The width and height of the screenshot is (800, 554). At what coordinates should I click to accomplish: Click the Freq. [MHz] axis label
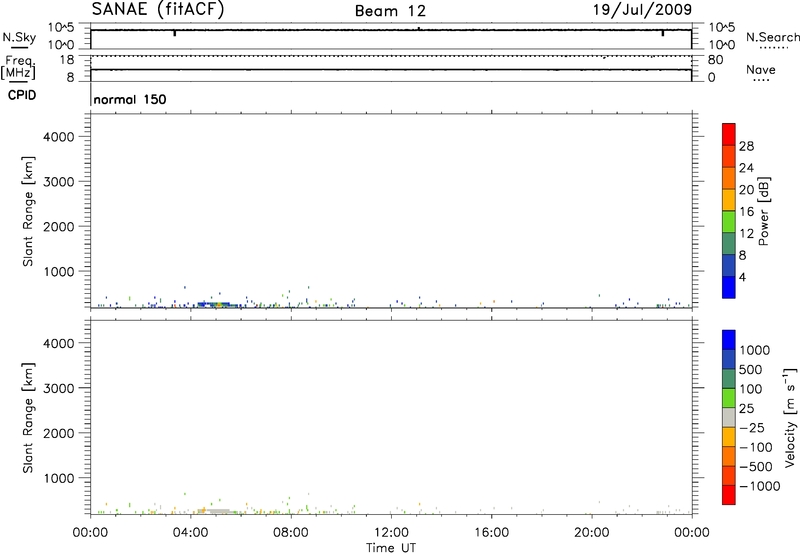[18, 68]
